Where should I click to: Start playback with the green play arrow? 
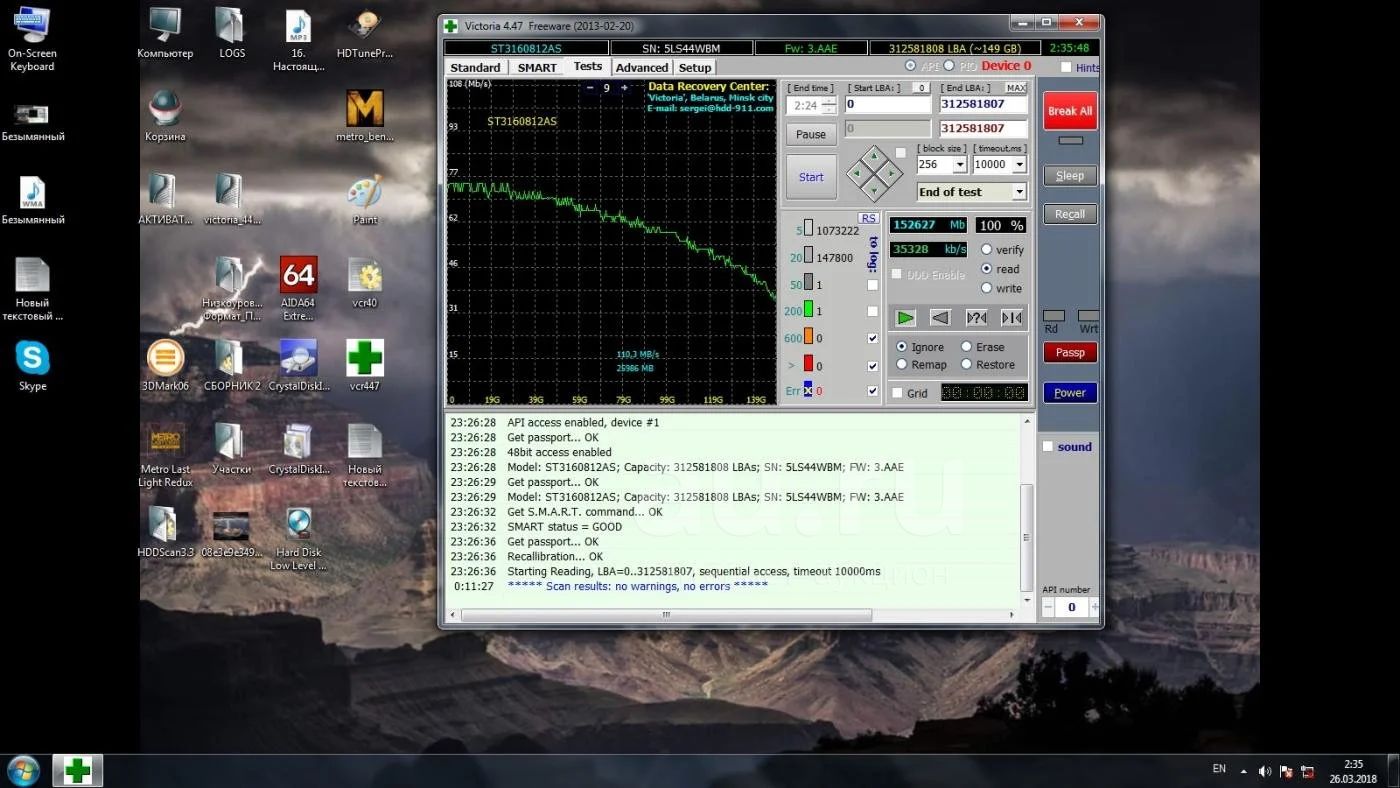tap(905, 318)
